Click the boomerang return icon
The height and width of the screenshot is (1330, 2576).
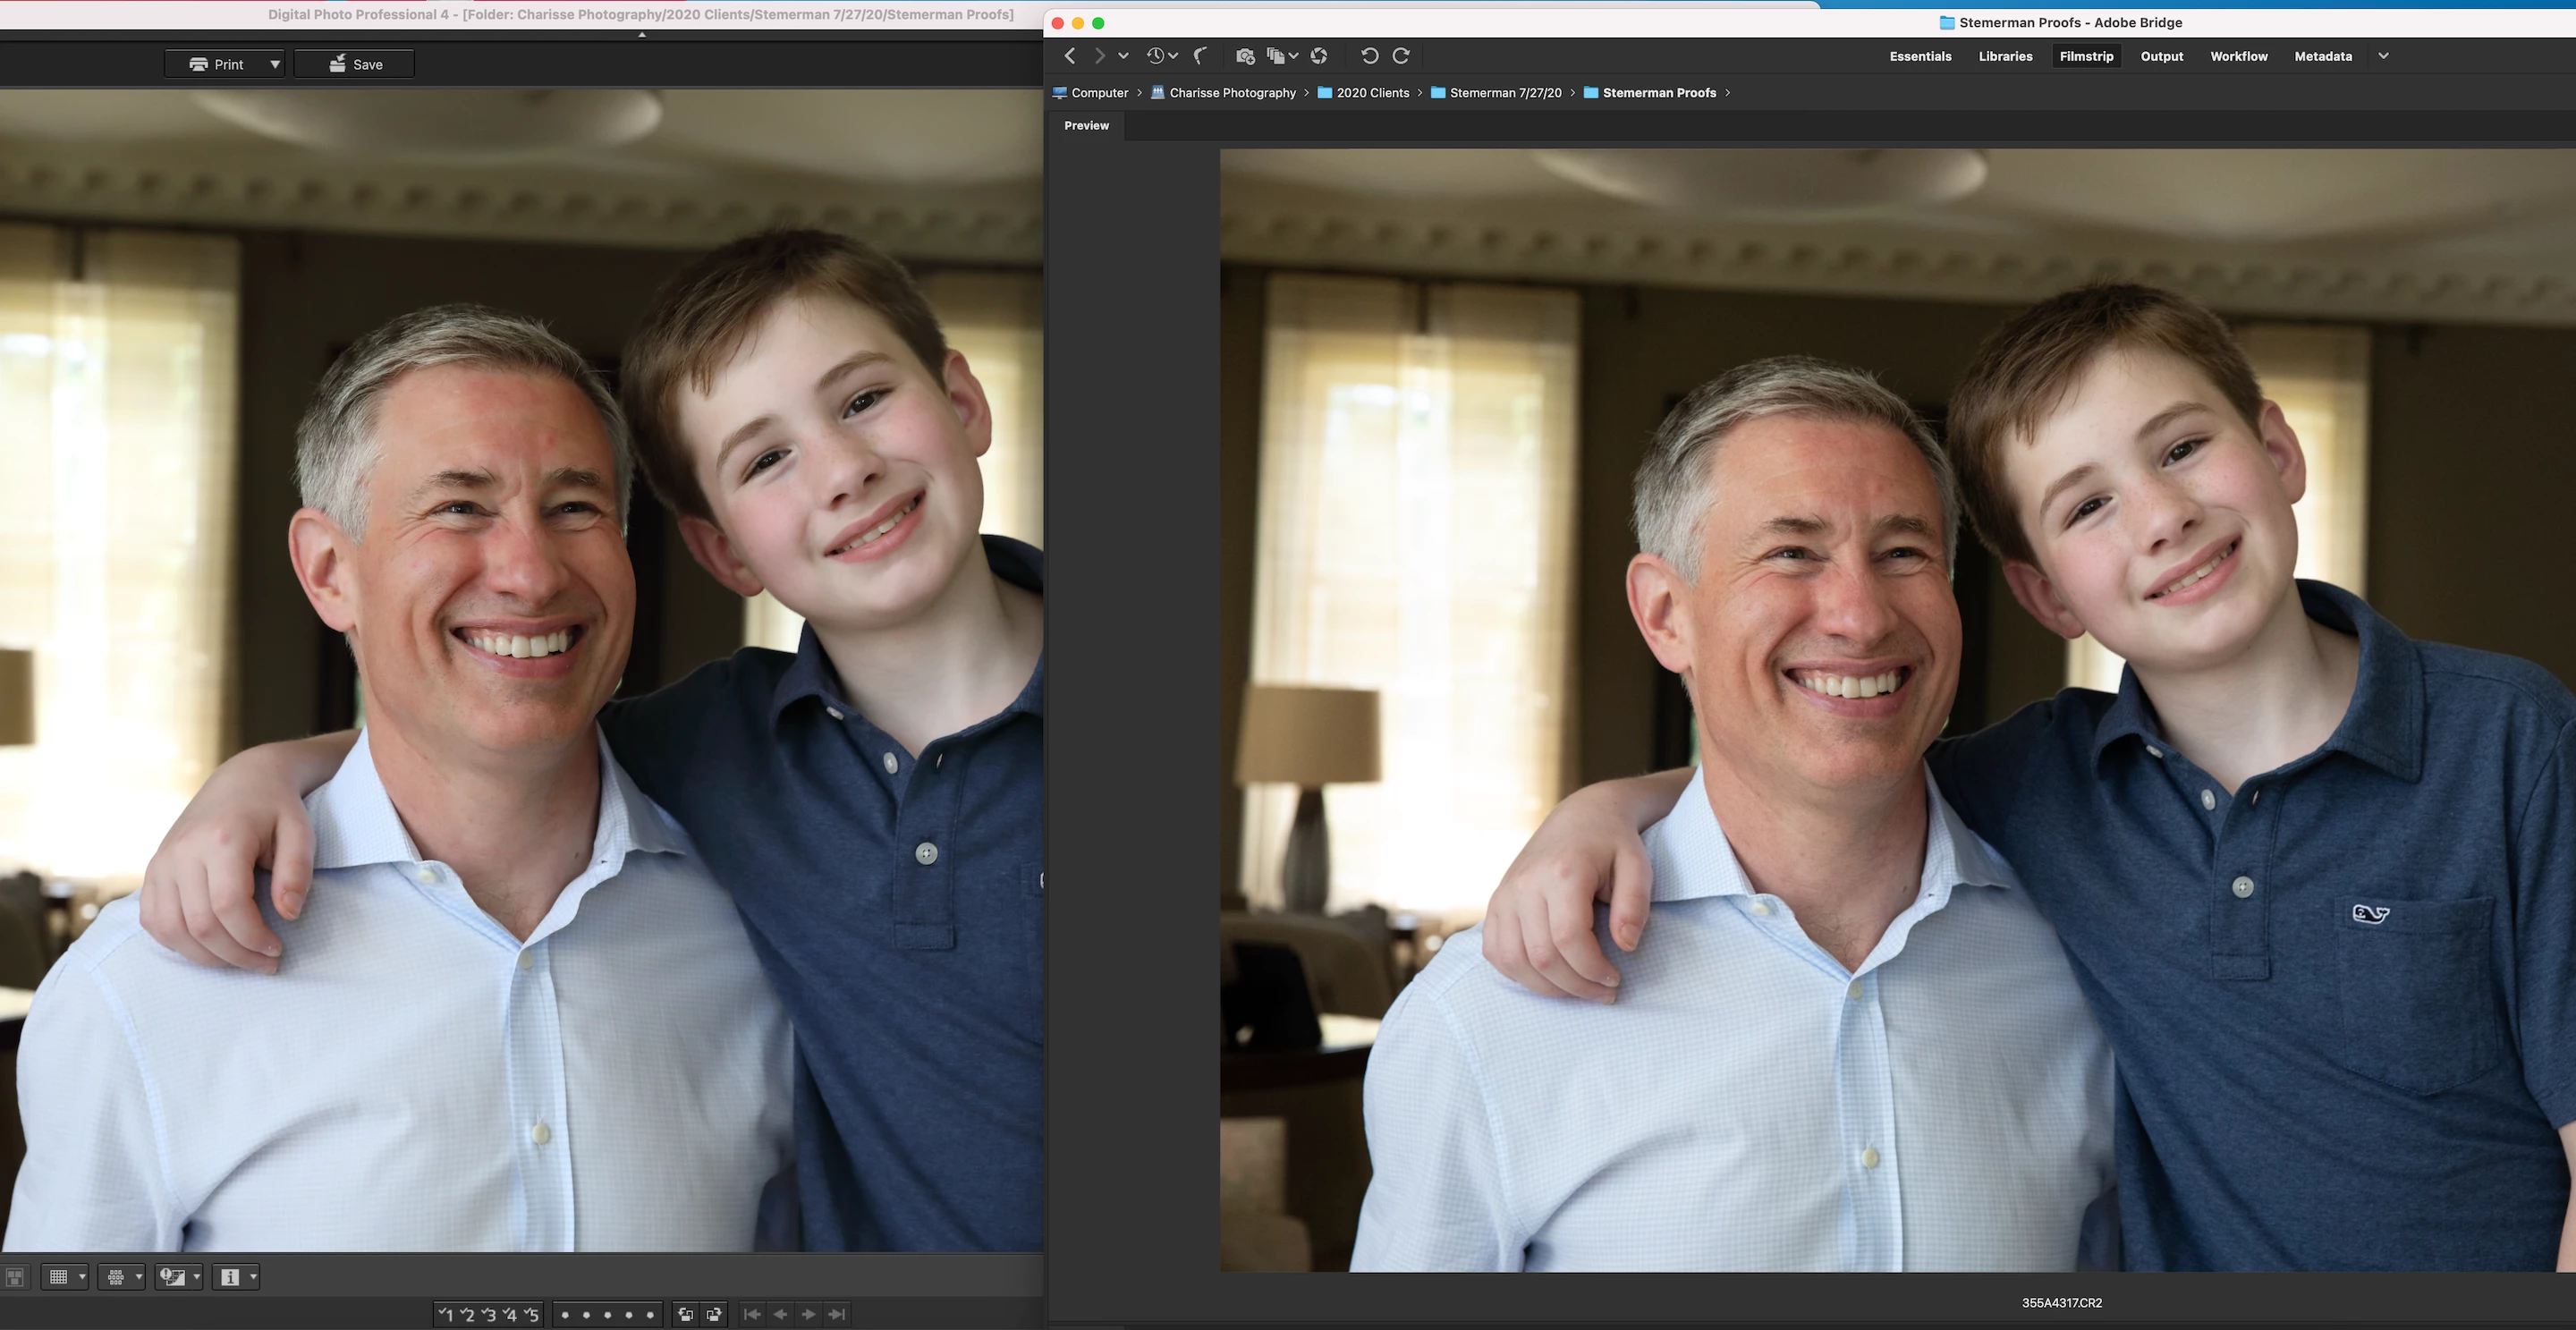coord(1201,56)
